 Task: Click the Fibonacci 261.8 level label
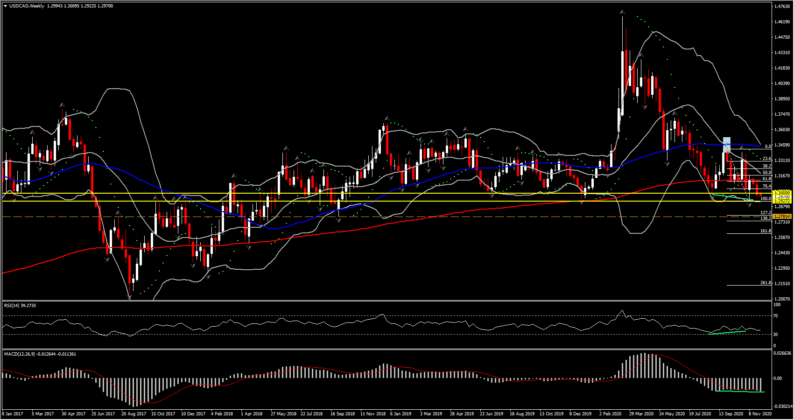pyautogui.click(x=766, y=282)
